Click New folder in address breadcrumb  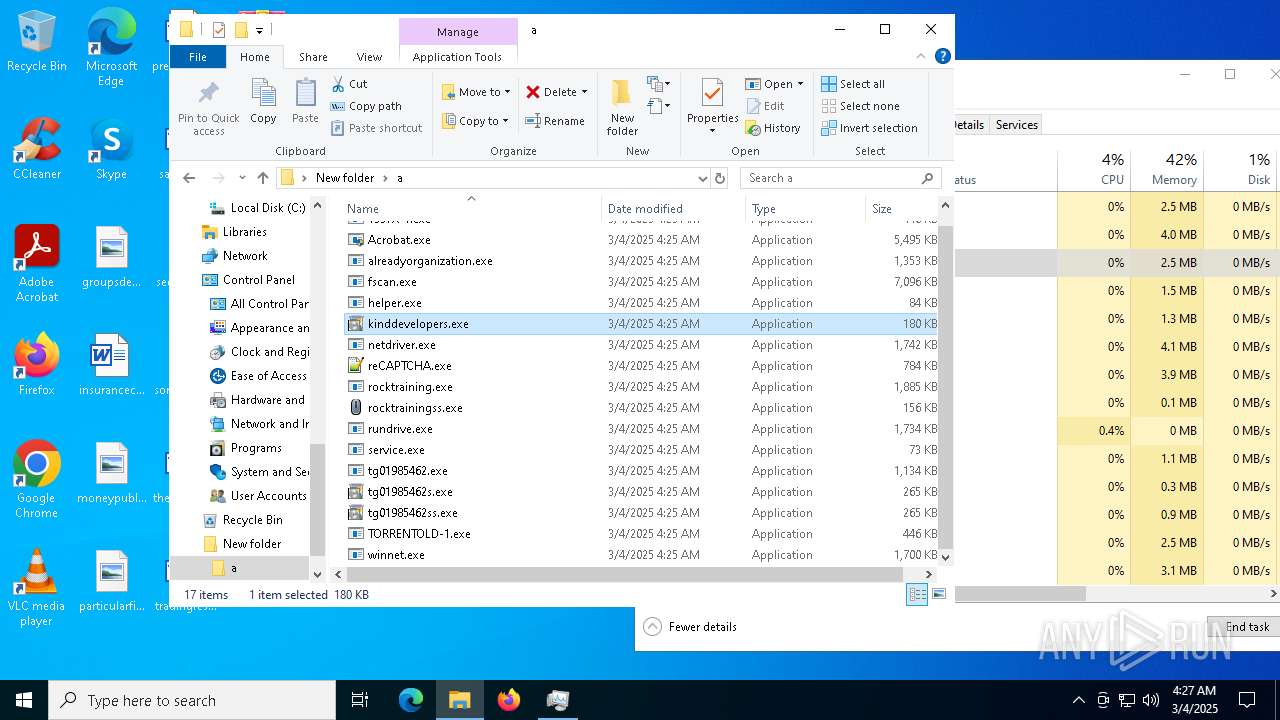click(345, 178)
